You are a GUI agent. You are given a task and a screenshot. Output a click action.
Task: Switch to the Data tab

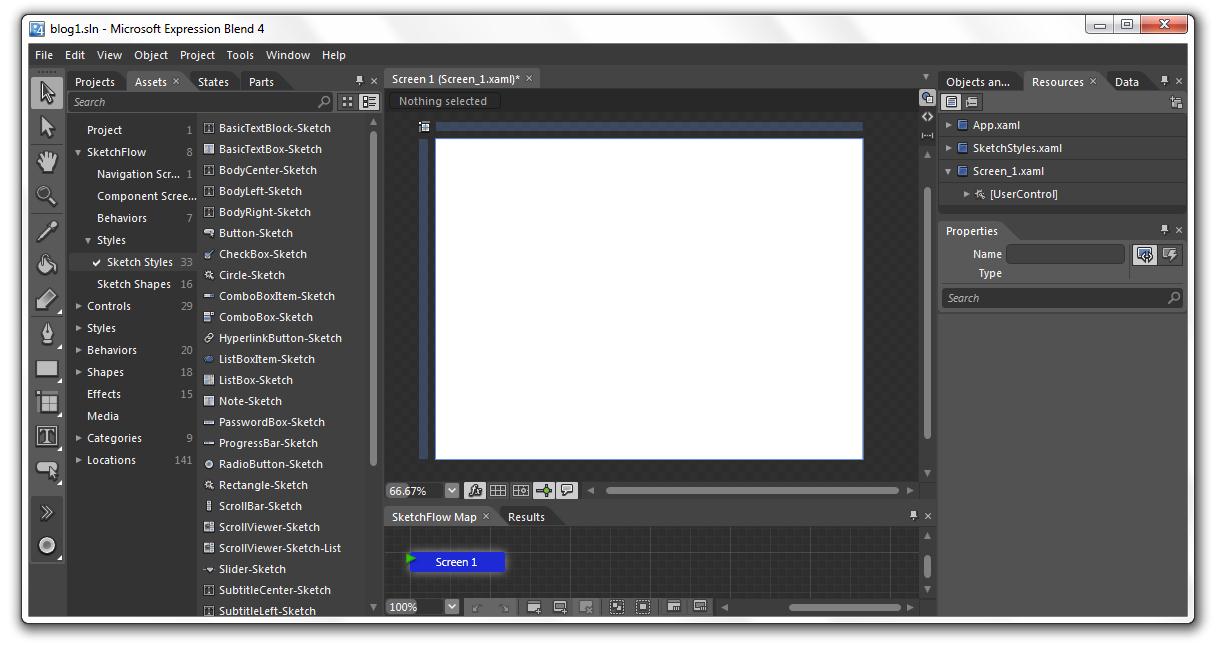(1126, 81)
